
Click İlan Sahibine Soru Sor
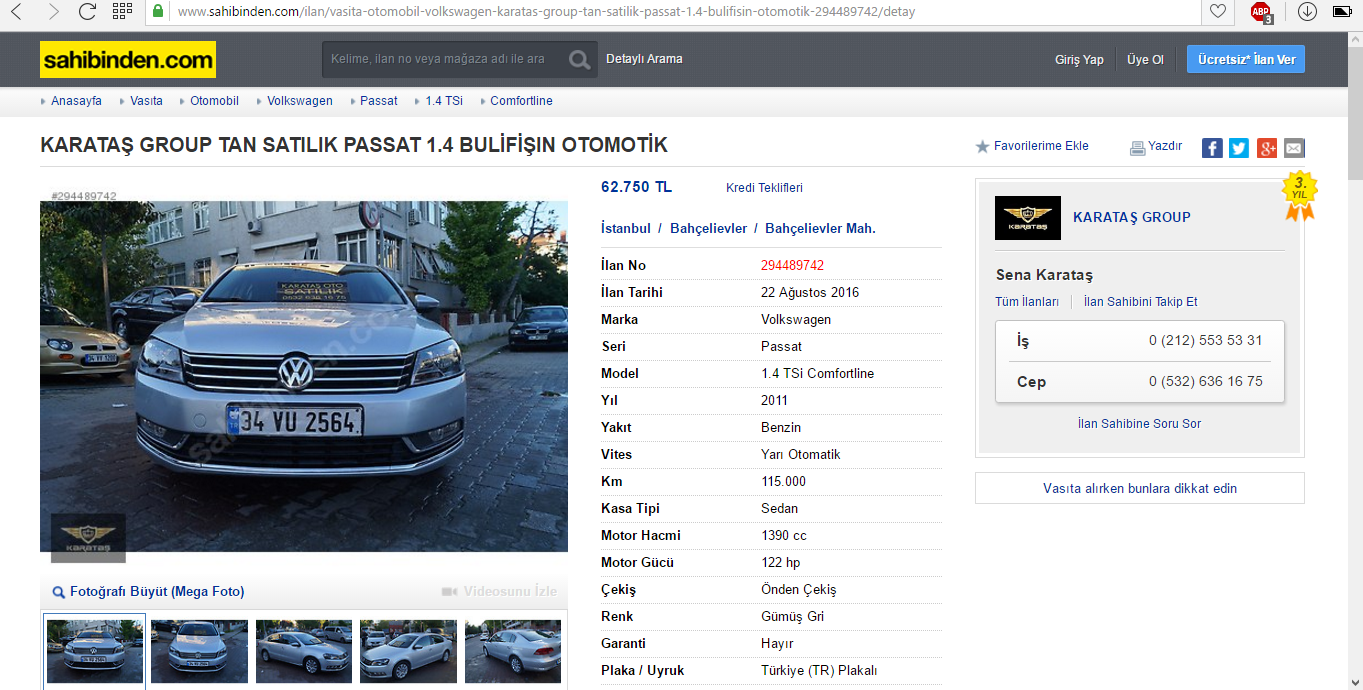[x=1139, y=424]
